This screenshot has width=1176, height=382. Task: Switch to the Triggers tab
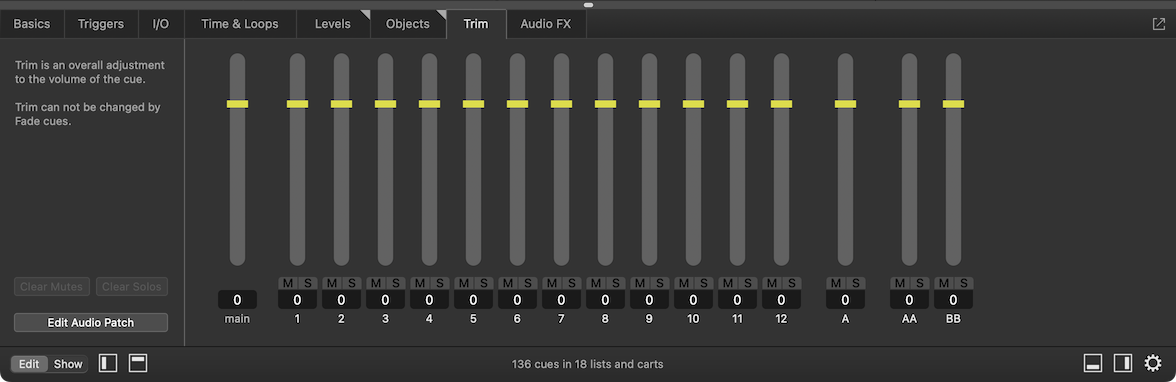click(x=100, y=24)
